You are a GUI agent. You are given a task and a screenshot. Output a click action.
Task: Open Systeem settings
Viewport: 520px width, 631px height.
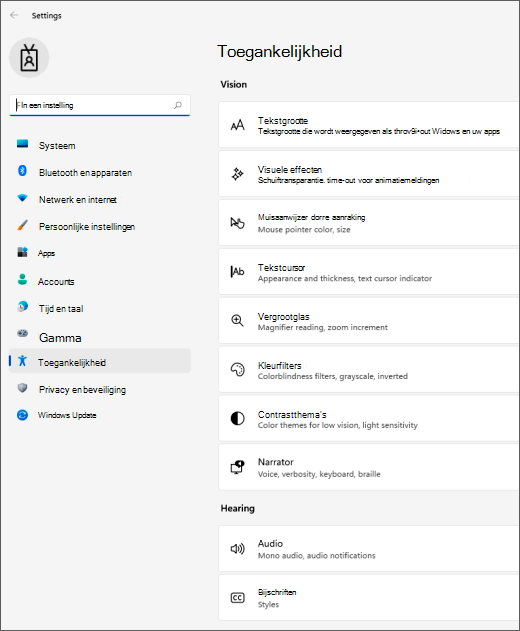(100, 145)
